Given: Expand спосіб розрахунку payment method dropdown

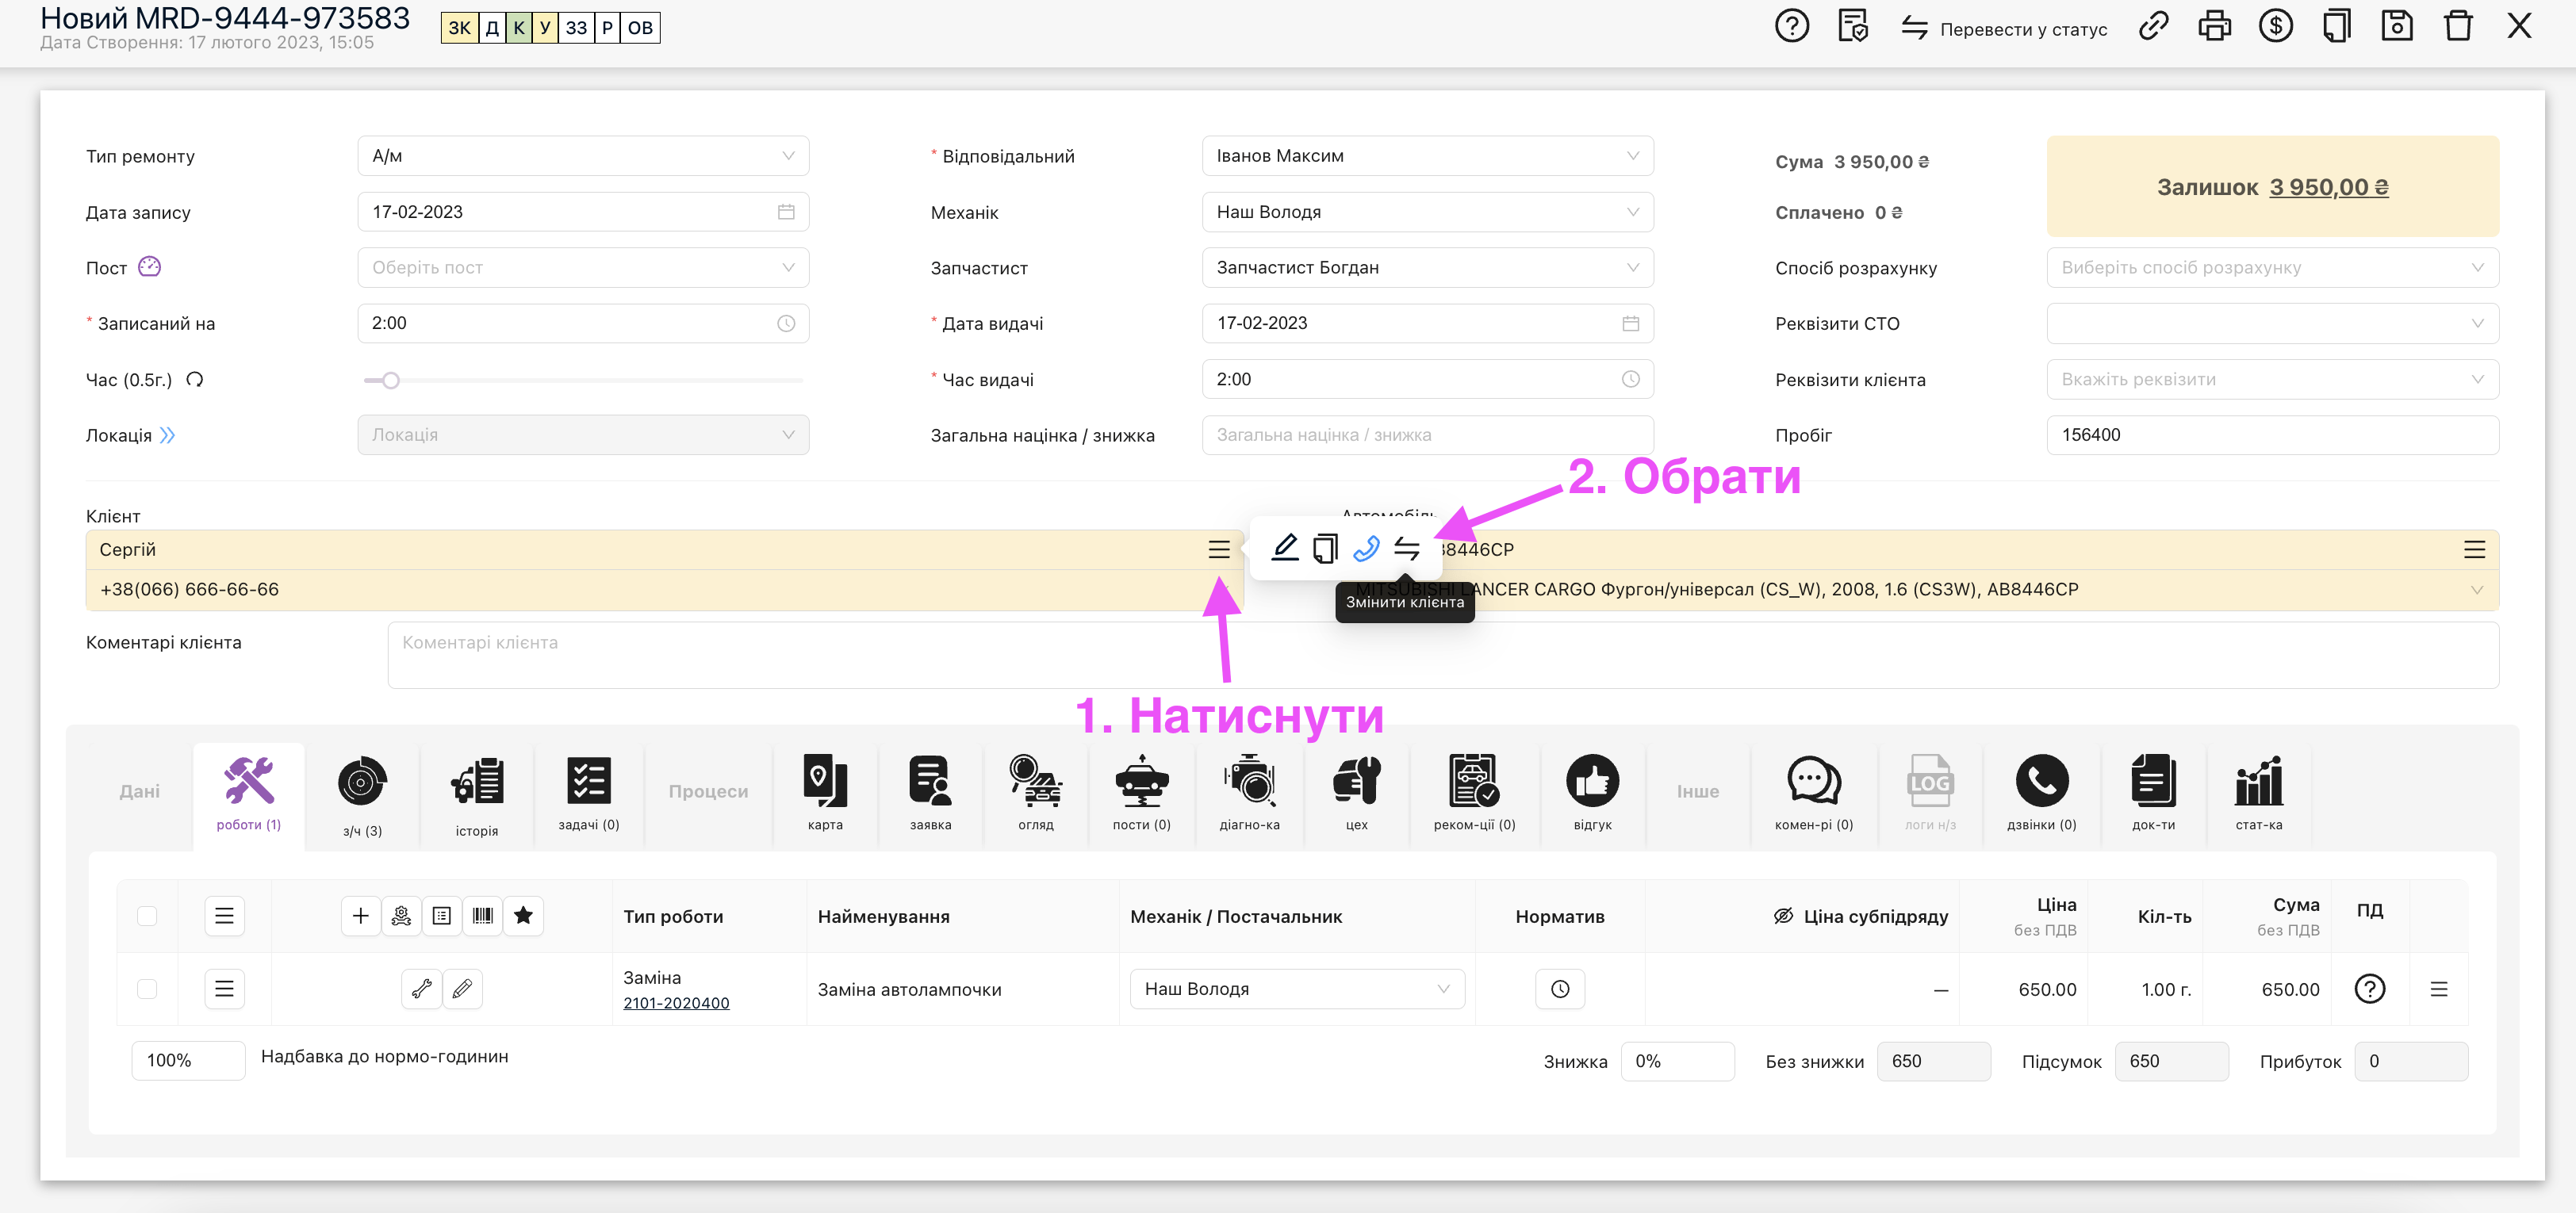Looking at the screenshot, I should 2274,267.
